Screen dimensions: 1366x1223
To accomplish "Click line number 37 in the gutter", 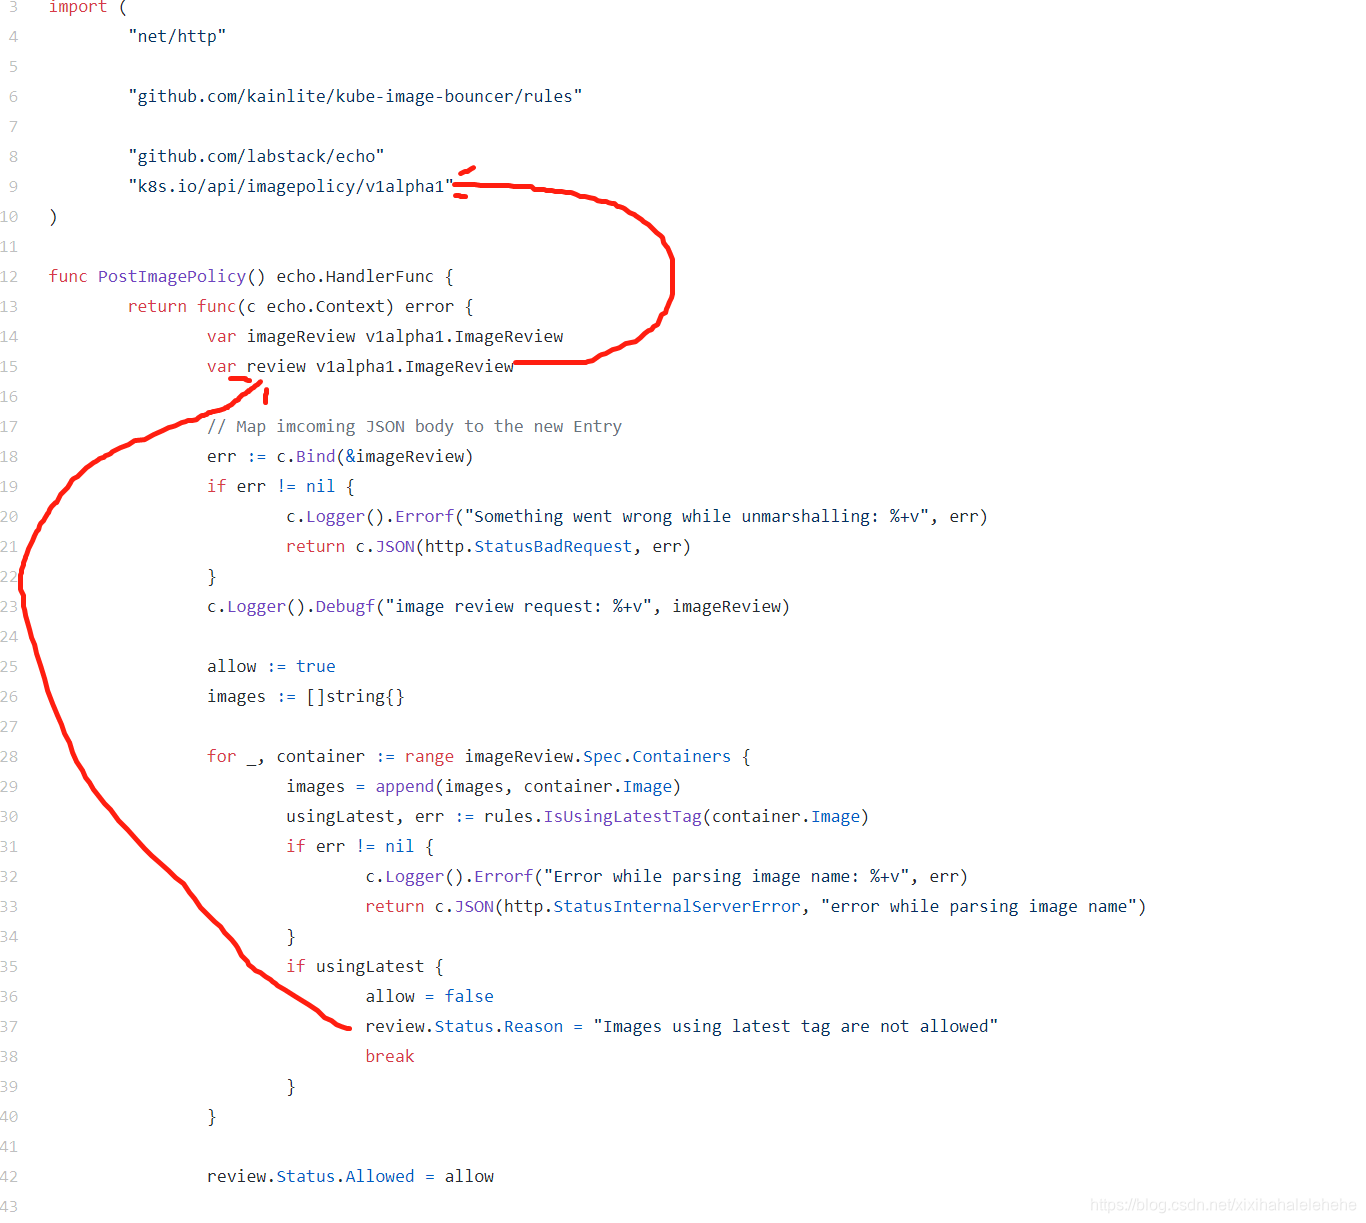I will pyautogui.click(x=9, y=1026).
